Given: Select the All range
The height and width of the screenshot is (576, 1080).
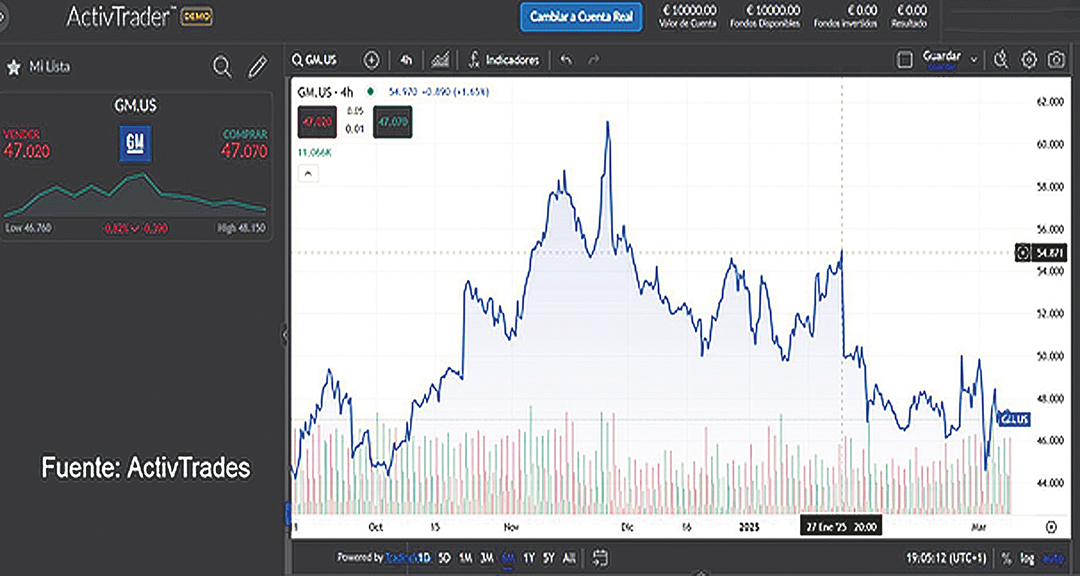Looking at the screenshot, I should tap(569, 557).
